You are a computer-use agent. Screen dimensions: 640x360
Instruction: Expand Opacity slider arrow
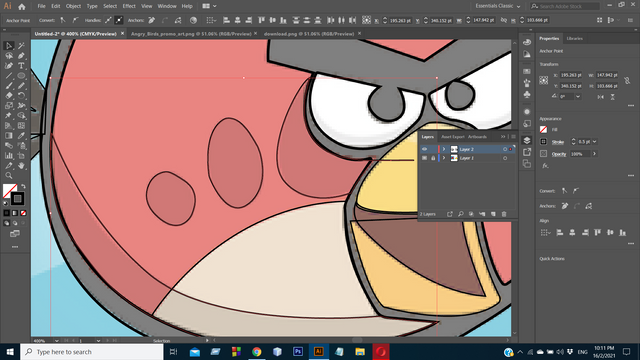tap(595, 154)
